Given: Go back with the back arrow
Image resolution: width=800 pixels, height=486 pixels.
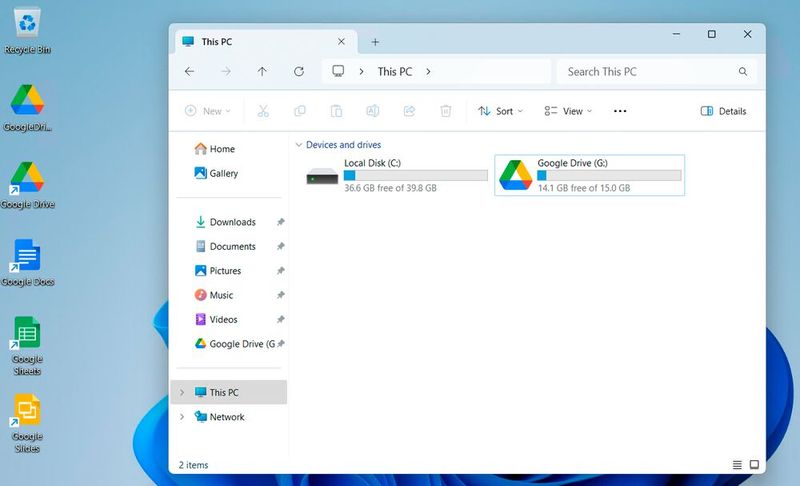Looking at the screenshot, I should tap(189, 71).
